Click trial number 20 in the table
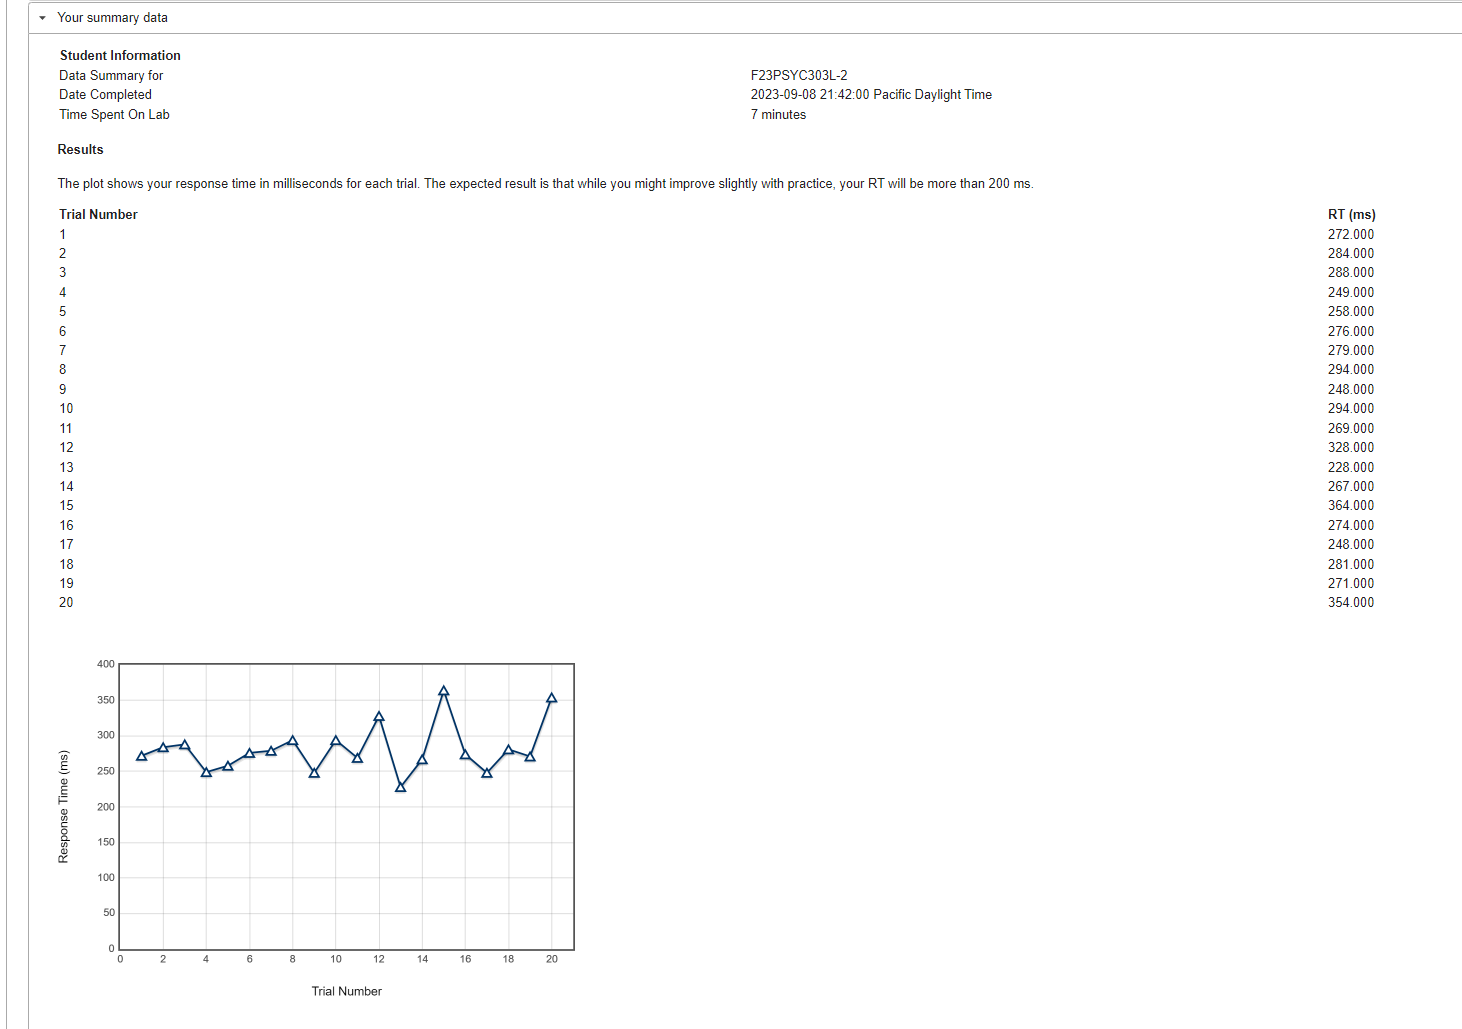The width and height of the screenshot is (1462, 1029). (x=66, y=603)
